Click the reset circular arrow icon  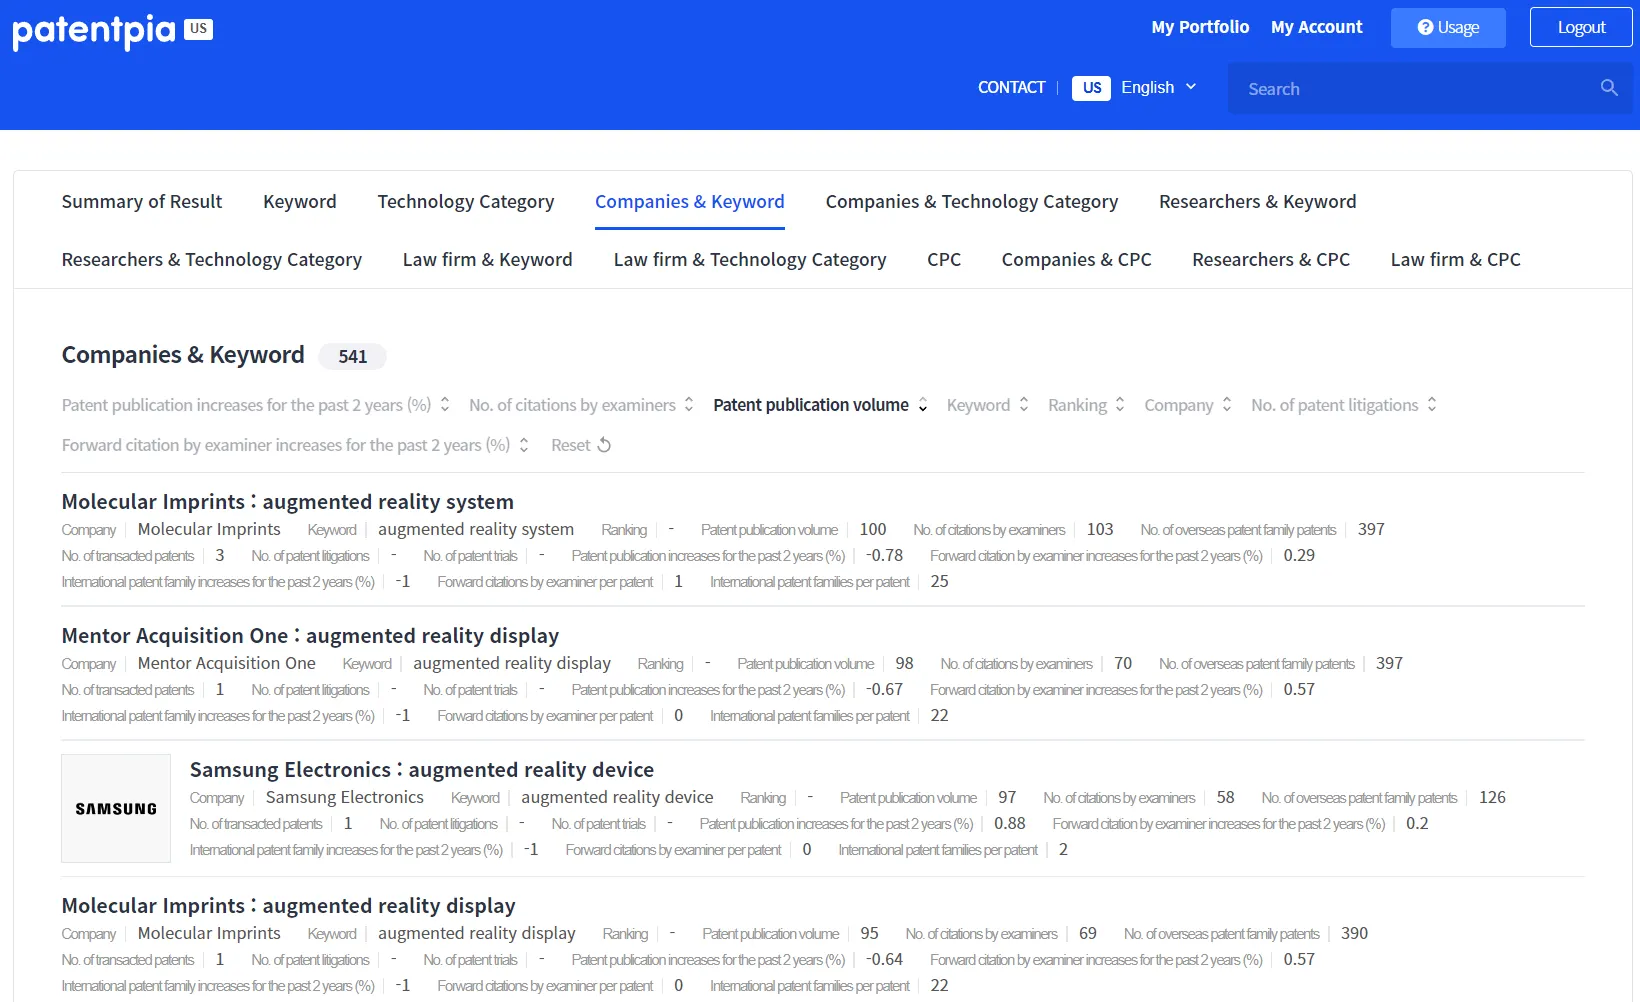click(x=604, y=445)
